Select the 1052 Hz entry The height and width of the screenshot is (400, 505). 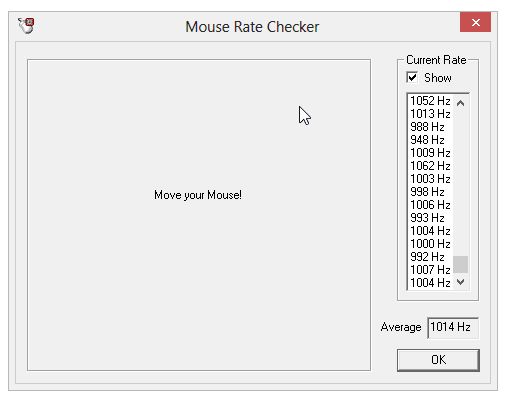point(430,101)
